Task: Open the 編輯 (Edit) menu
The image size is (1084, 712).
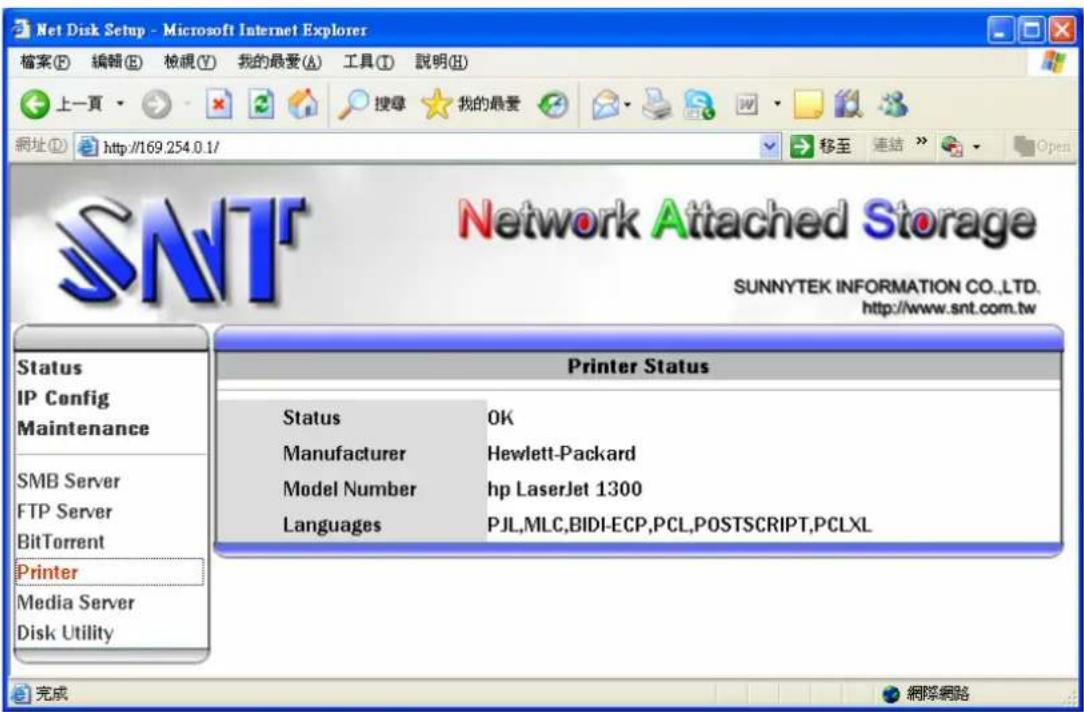Action: click(x=117, y=62)
